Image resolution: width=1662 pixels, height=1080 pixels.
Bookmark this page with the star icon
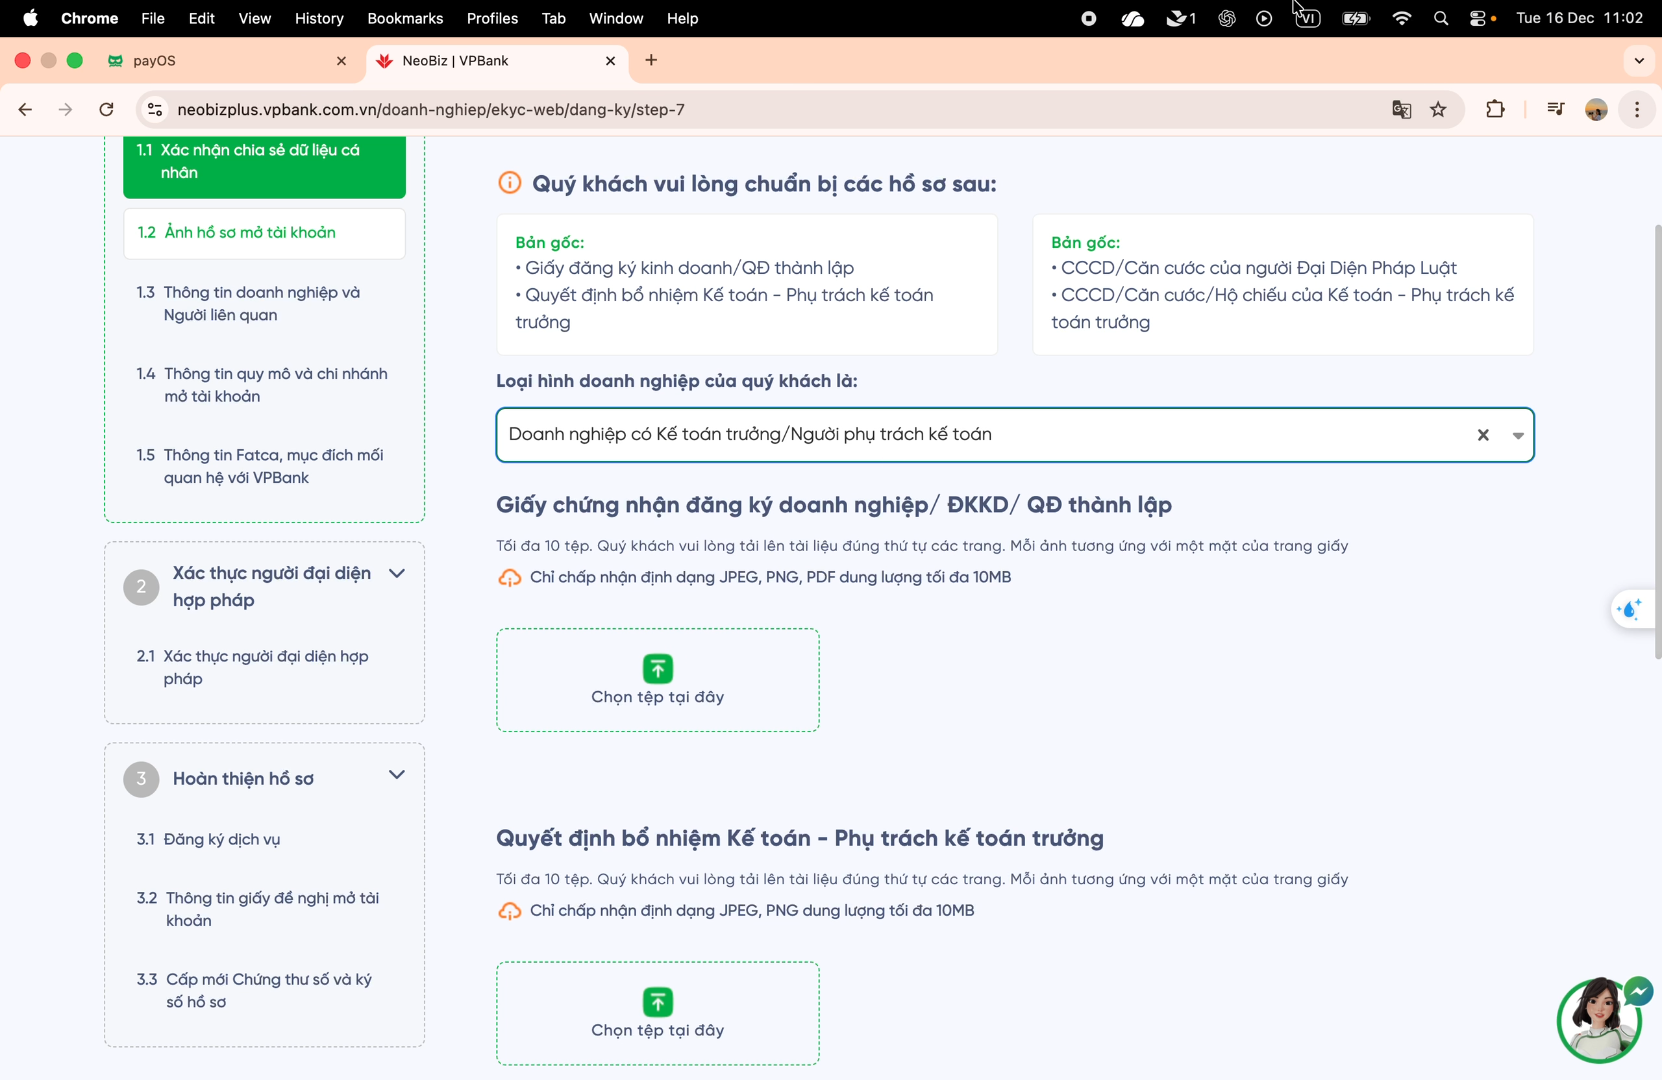tap(1438, 110)
